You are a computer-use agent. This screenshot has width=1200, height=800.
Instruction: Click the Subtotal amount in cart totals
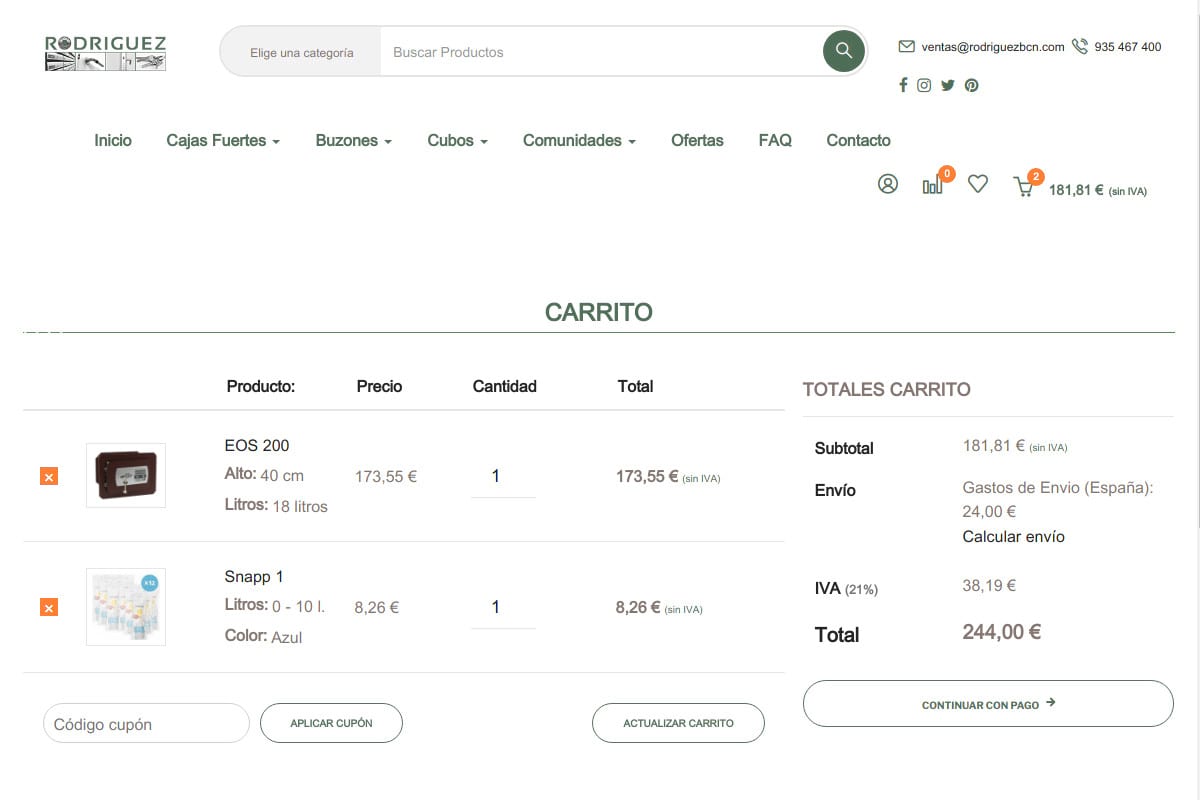[x=994, y=446]
